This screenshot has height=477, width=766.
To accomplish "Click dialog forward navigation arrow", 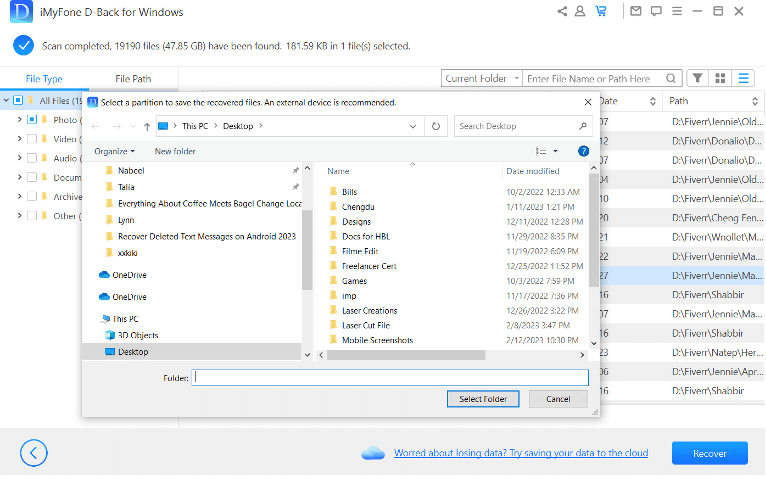I will 116,127.
